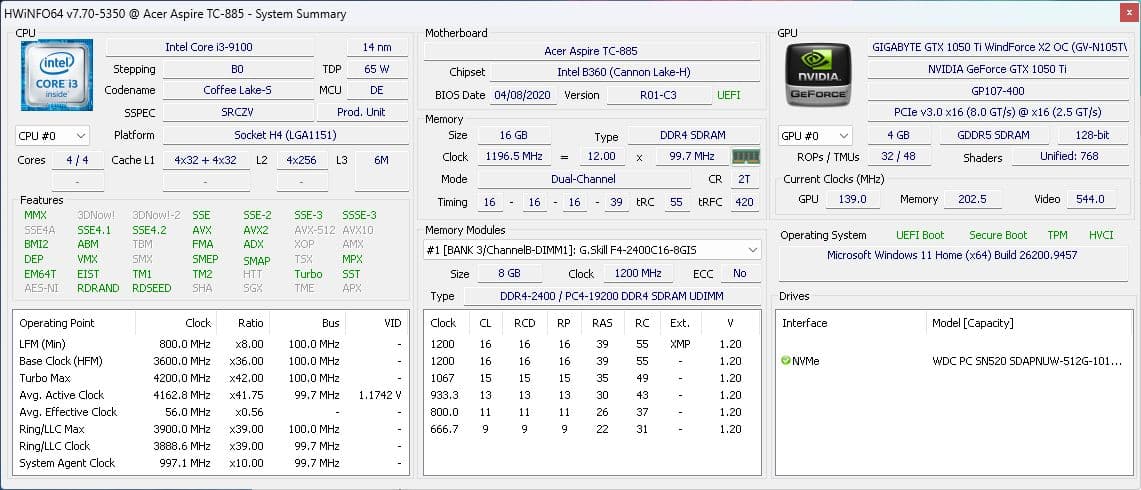Click the GIGABYTE GTX 1050 Ti WindForce field
Image resolution: width=1141 pixels, height=490 pixels.
(x=998, y=47)
